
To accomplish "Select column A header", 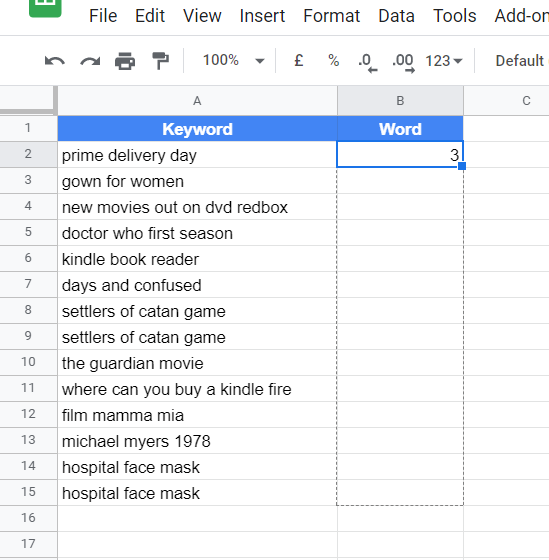I will coord(197,101).
